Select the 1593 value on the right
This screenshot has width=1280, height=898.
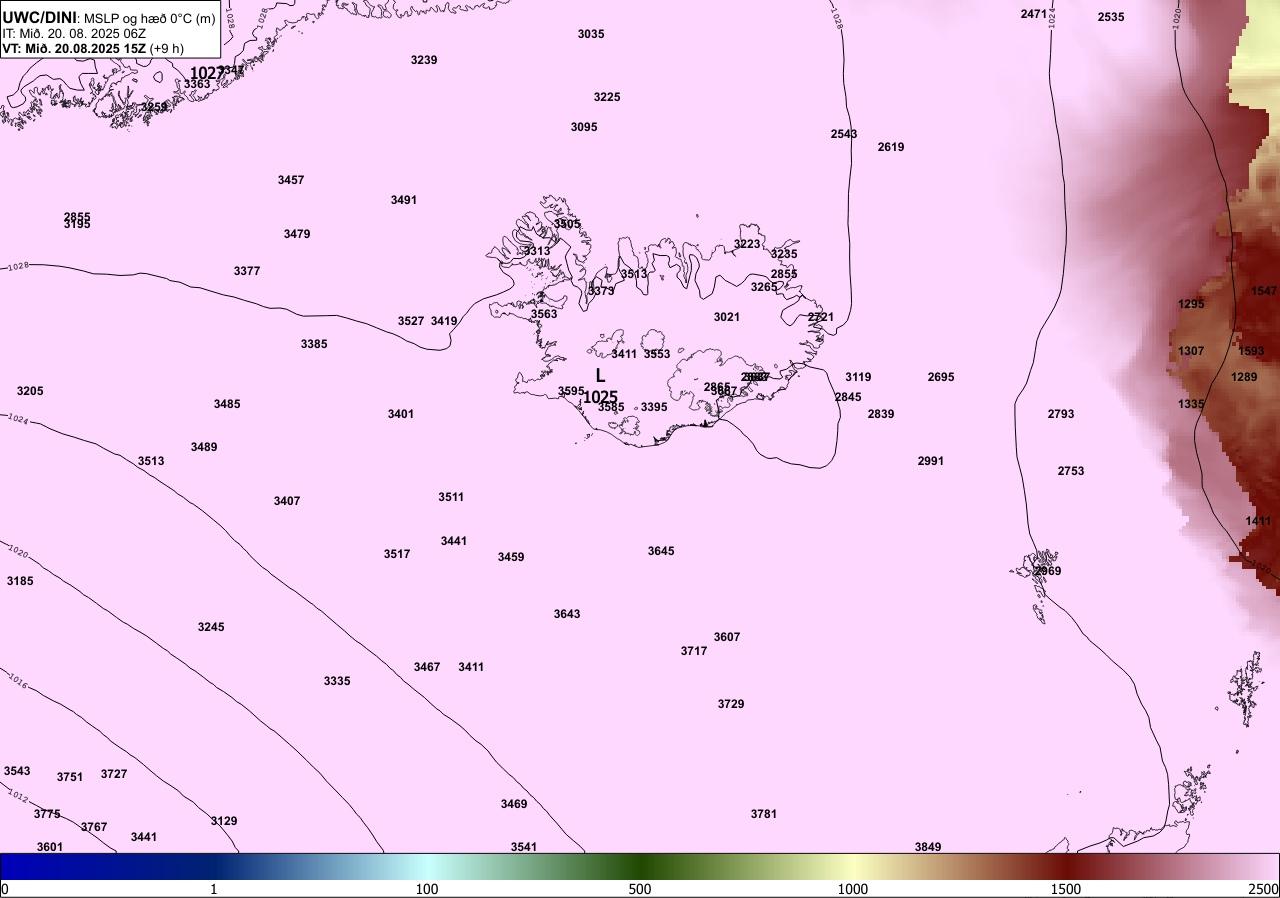coord(1251,351)
